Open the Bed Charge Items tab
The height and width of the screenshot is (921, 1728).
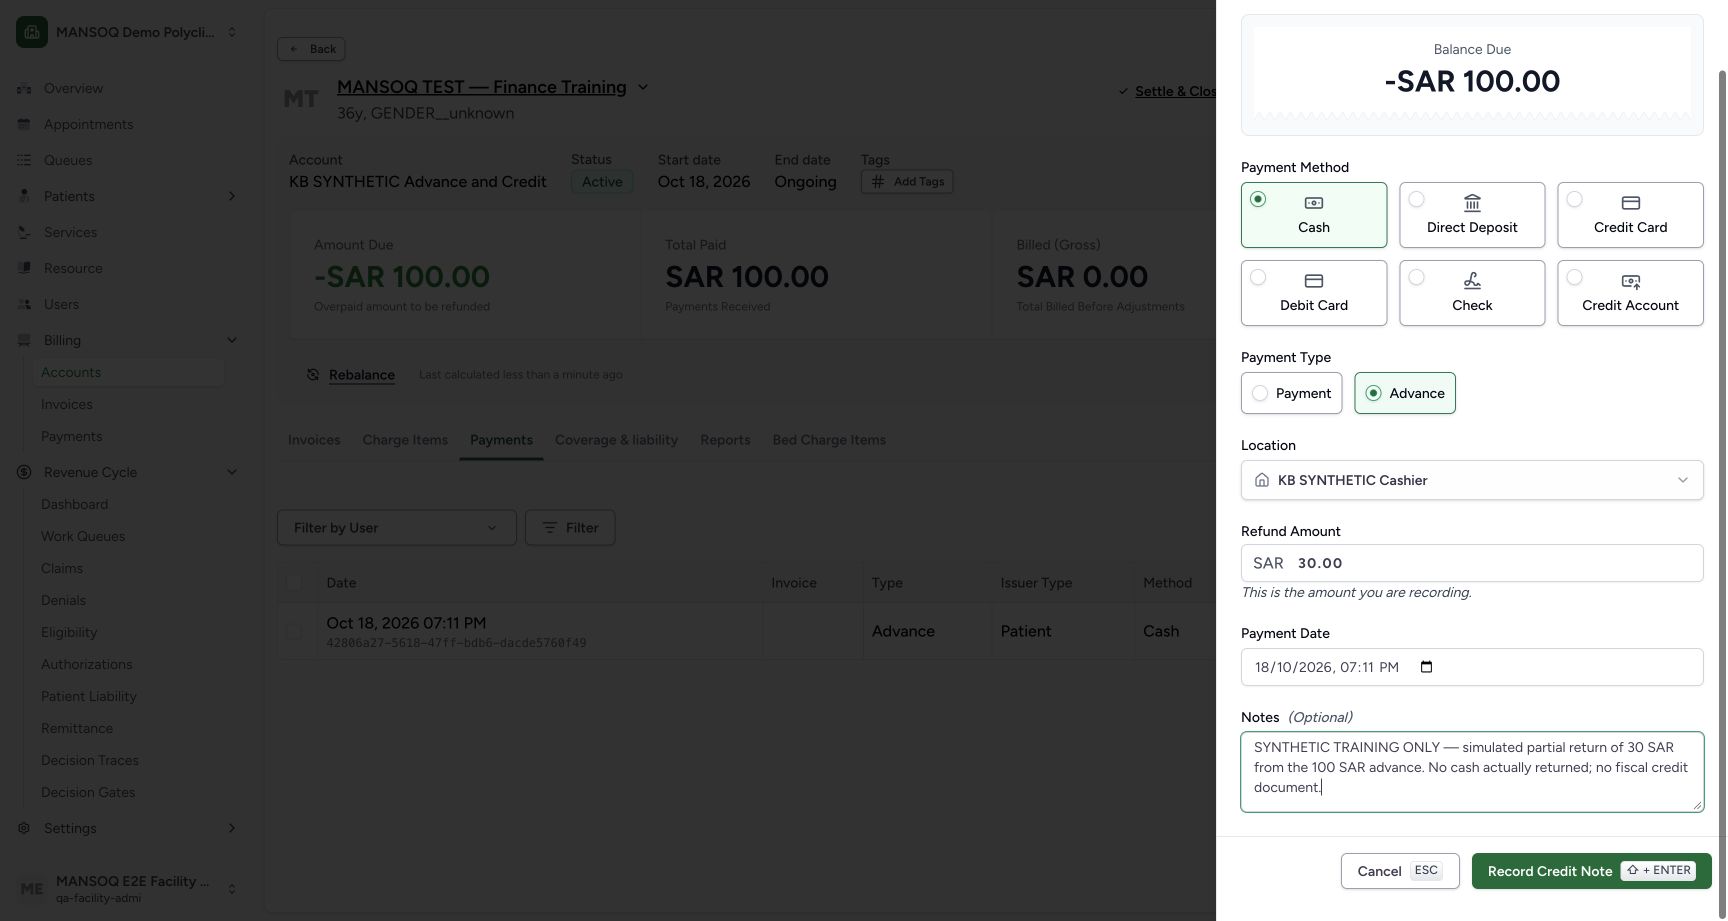[829, 440]
